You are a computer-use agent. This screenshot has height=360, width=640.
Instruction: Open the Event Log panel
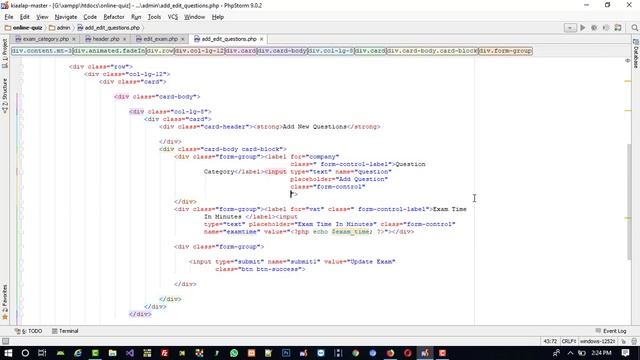pyautogui.click(x=611, y=331)
